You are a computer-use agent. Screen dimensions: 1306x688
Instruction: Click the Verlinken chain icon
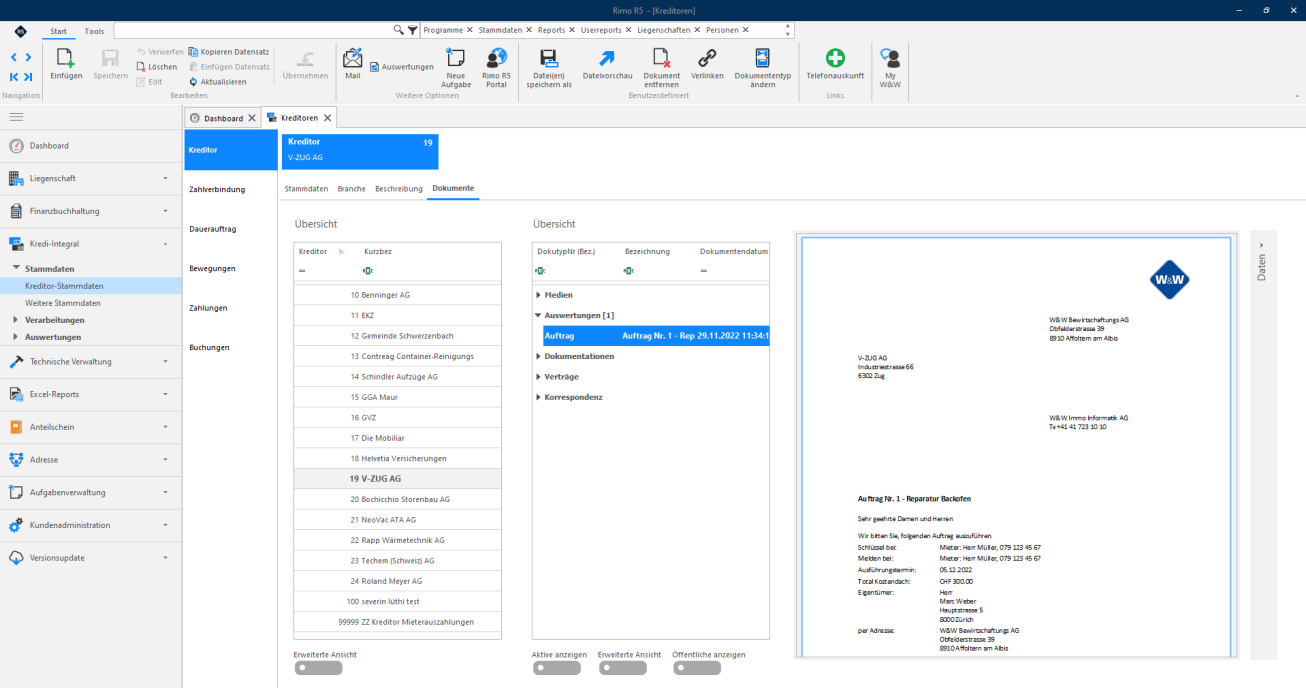(707, 64)
